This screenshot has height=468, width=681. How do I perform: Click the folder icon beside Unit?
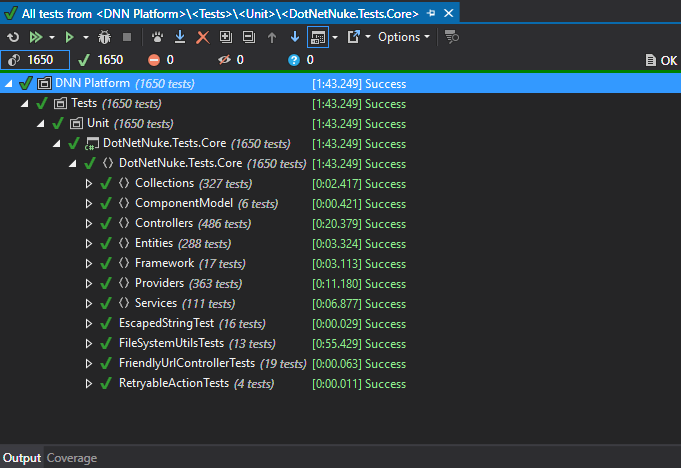point(76,124)
